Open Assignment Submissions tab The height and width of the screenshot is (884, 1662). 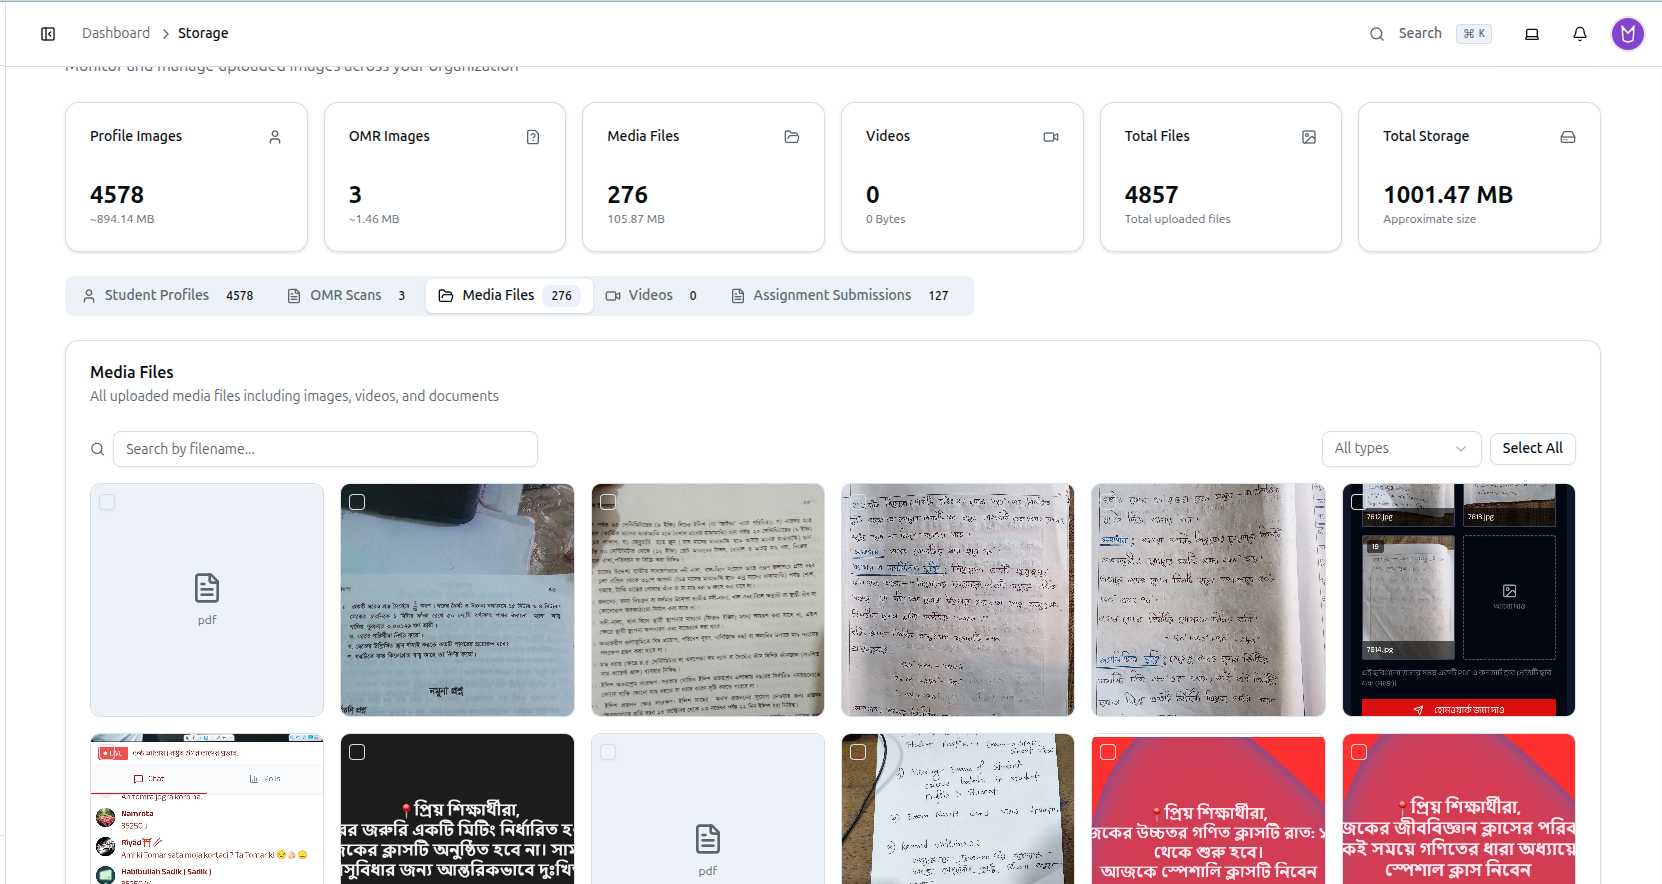pyautogui.click(x=840, y=296)
